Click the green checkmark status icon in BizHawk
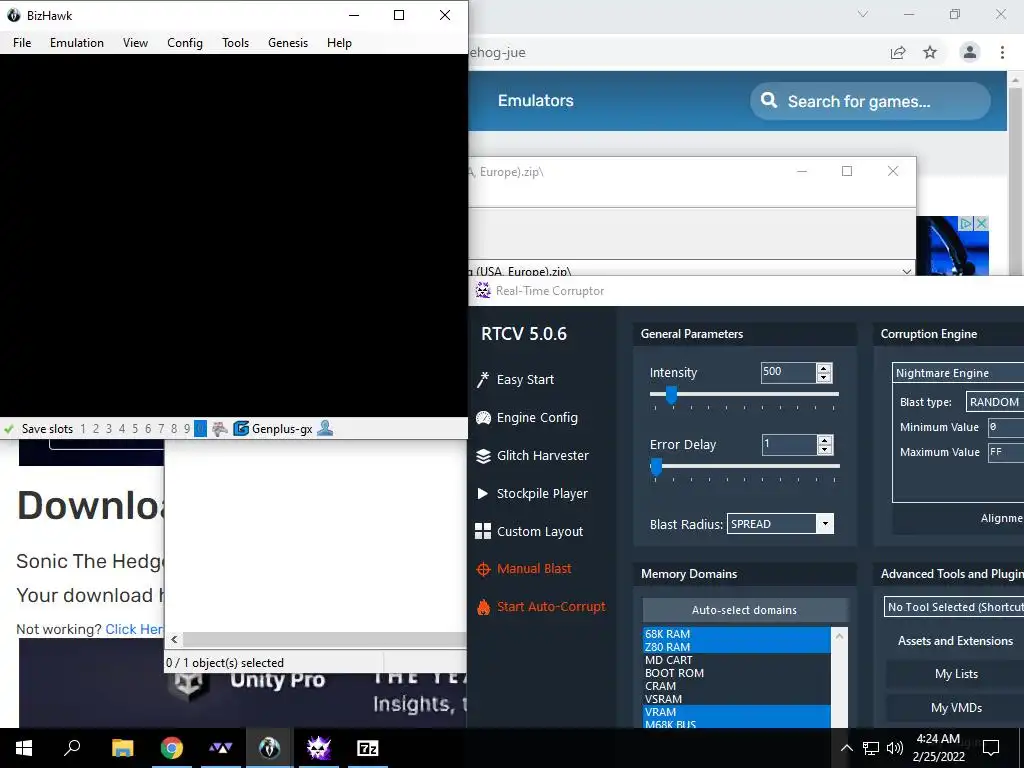 coord(9,429)
